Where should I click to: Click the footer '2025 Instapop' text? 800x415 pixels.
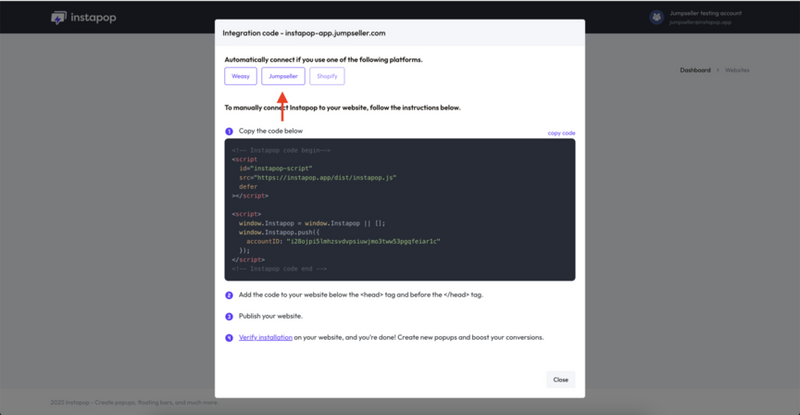tap(134, 402)
